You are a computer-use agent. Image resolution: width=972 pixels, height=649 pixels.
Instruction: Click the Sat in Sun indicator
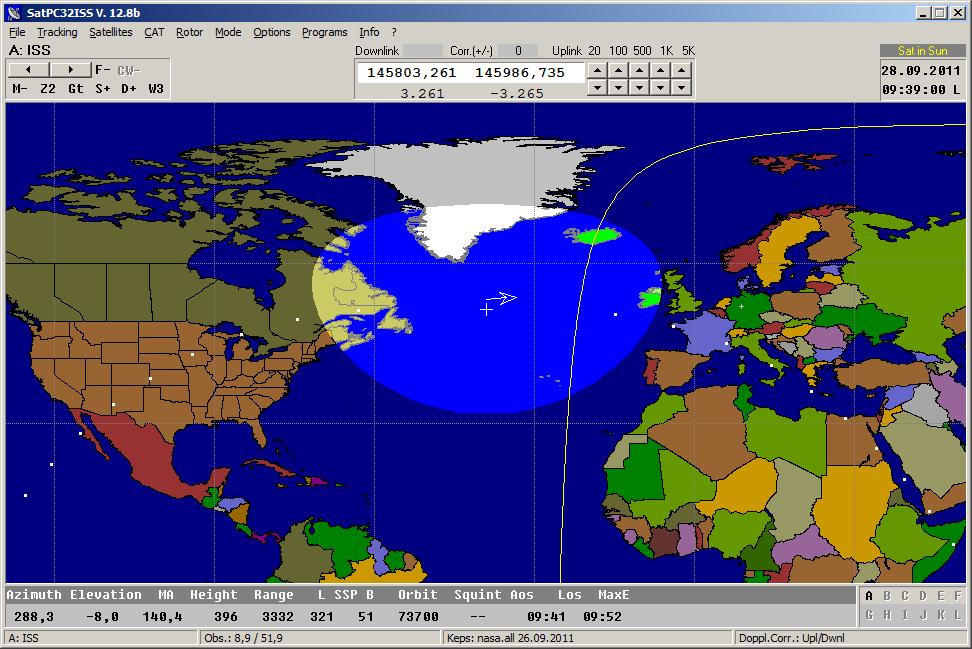[922, 51]
